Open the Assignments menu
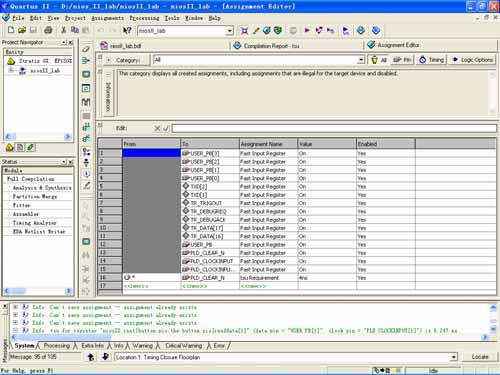The height and width of the screenshot is (375, 500). tap(107, 18)
